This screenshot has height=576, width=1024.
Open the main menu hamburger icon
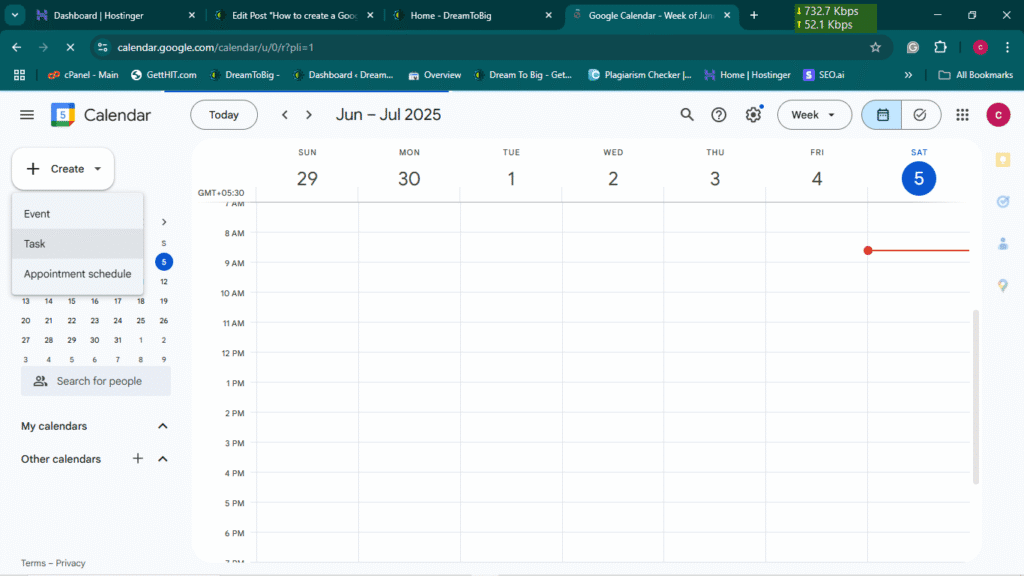(27, 115)
